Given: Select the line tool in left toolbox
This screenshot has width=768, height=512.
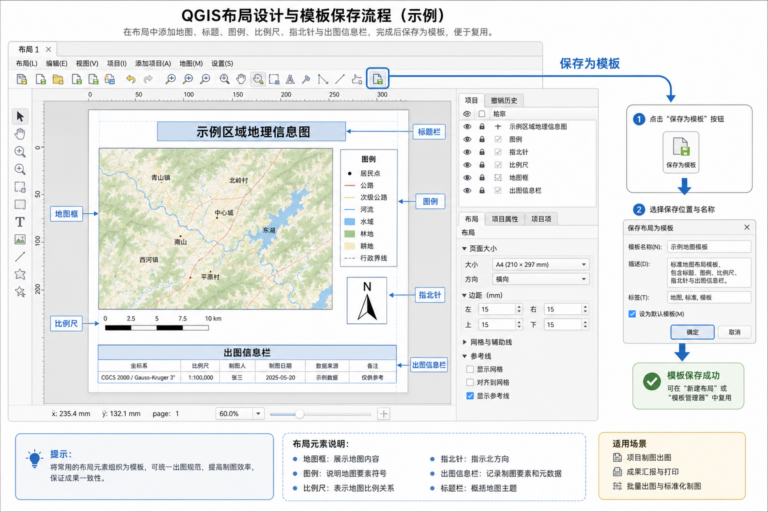Looking at the screenshot, I should (x=20, y=257).
